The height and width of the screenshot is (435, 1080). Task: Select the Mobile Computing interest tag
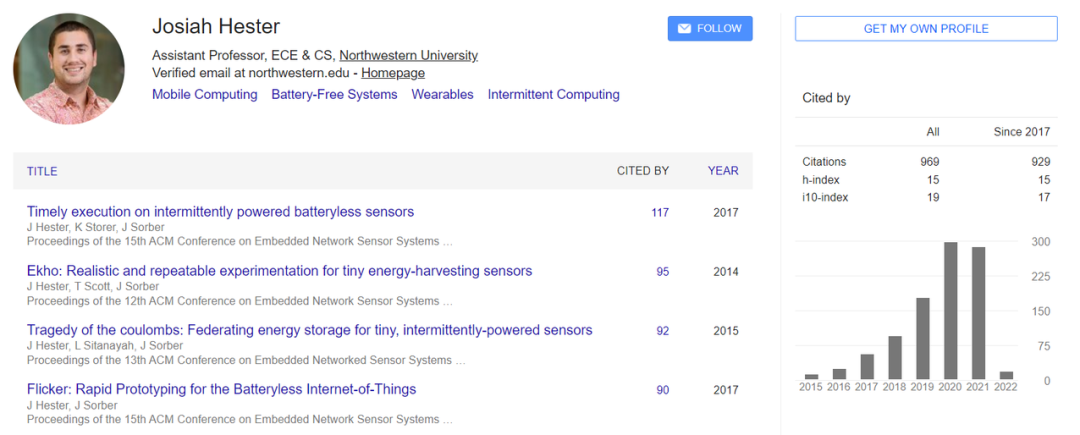pyautogui.click(x=204, y=95)
